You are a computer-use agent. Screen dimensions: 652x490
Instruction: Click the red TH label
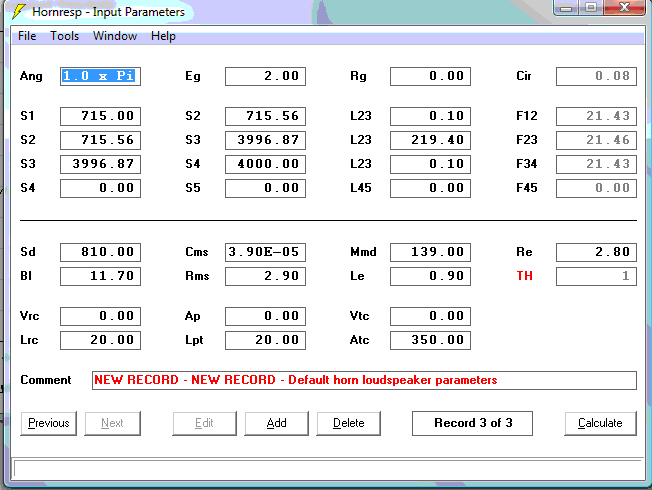click(524, 276)
